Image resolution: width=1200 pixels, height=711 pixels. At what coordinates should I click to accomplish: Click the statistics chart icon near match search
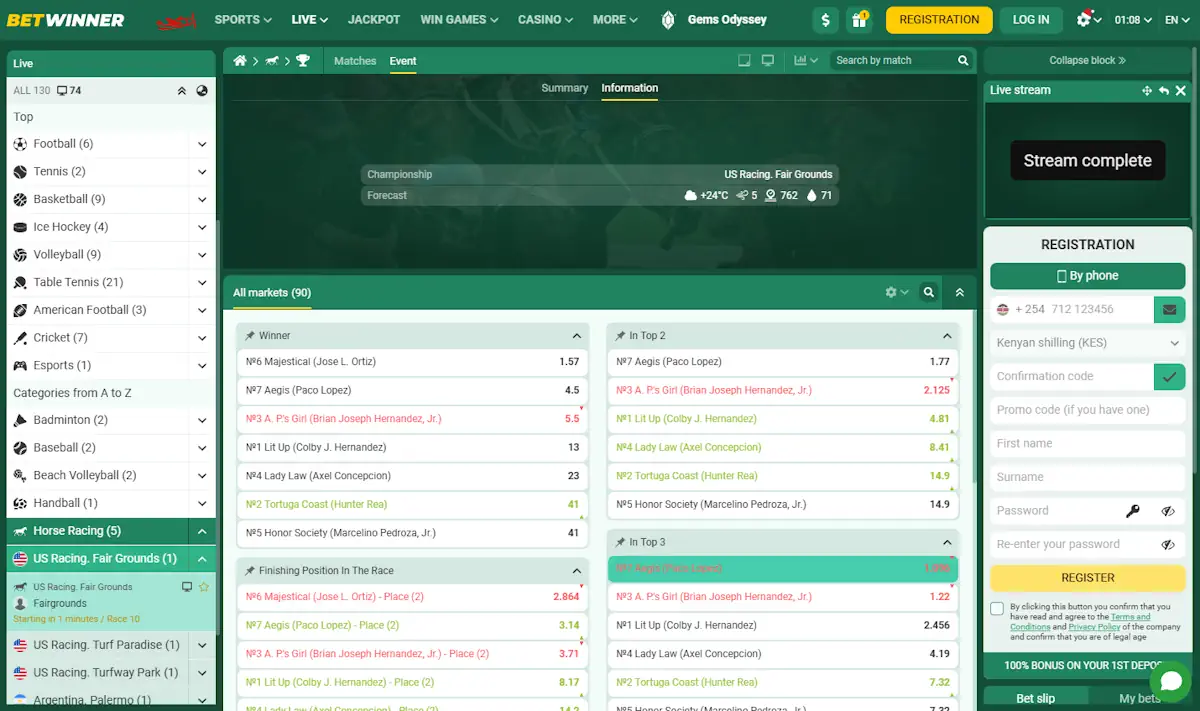(801, 61)
